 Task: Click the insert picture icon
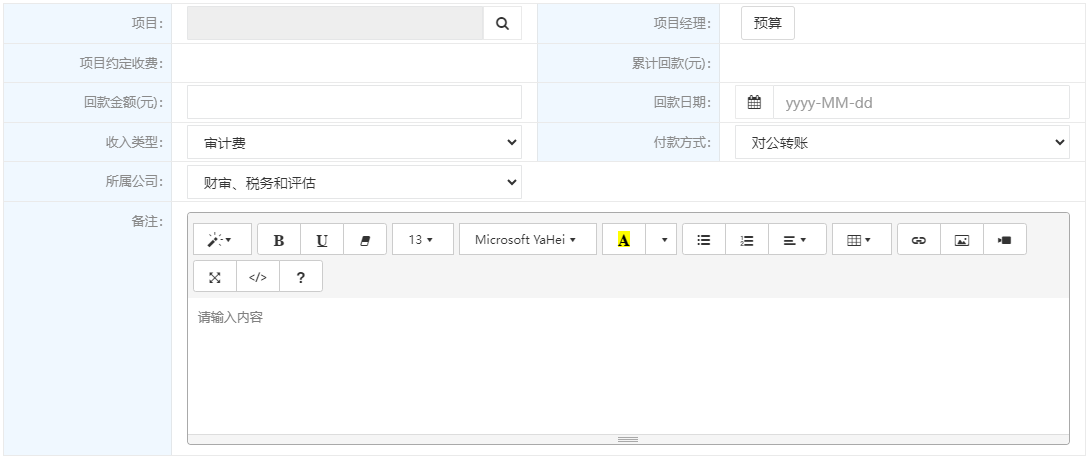click(962, 239)
